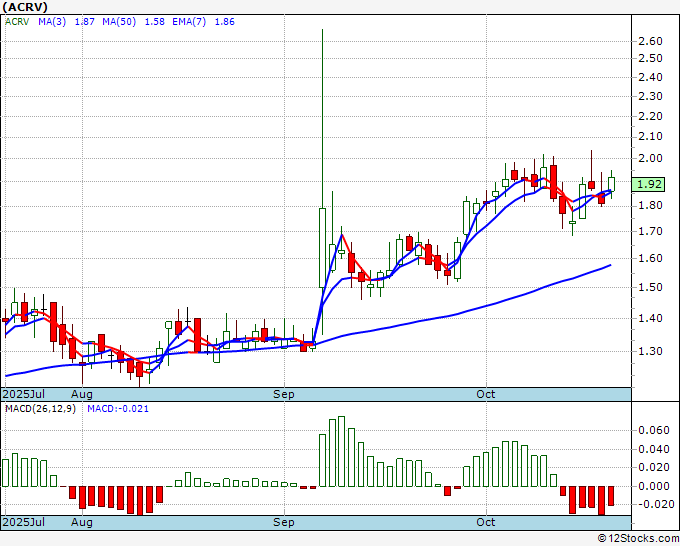Click Aug on price chart date axis
The width and height of the screenshot is (680, 546).
click(82, 394)
